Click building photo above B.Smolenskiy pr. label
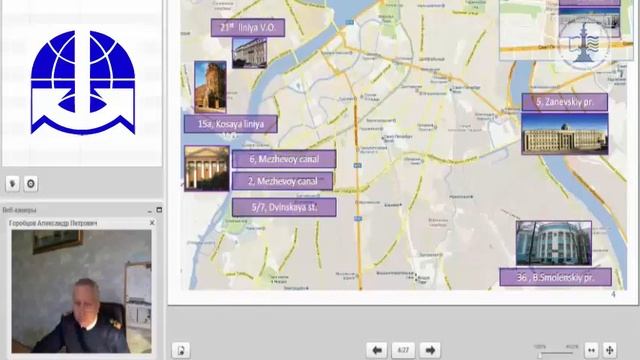Viewport: 640px width, 360px height. [554, 243]
